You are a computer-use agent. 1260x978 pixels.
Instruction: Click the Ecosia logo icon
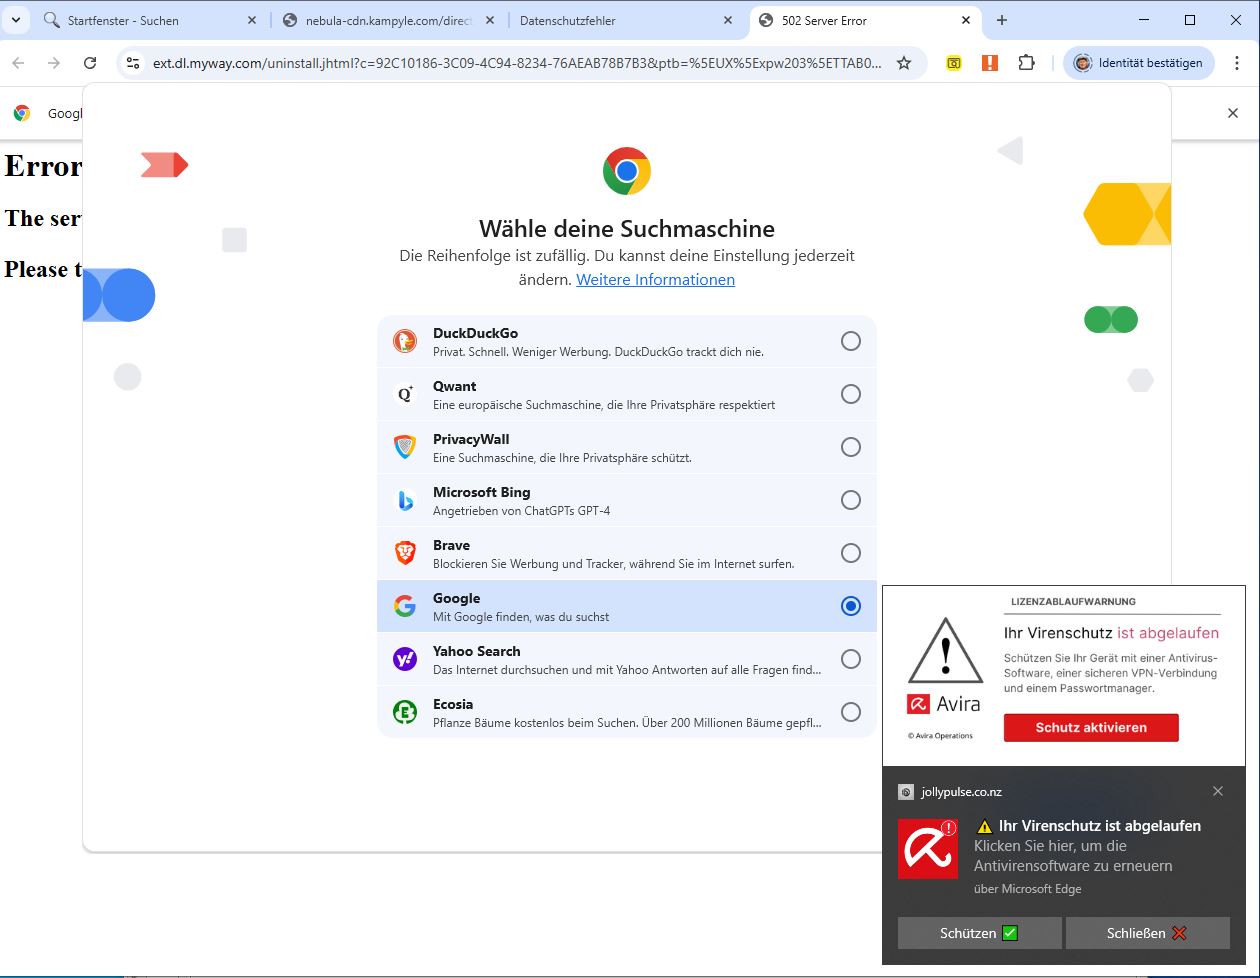[405, 712]
